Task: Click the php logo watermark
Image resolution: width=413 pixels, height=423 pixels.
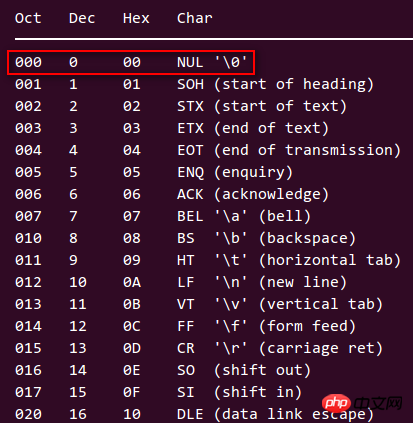Action: (336, 403)
